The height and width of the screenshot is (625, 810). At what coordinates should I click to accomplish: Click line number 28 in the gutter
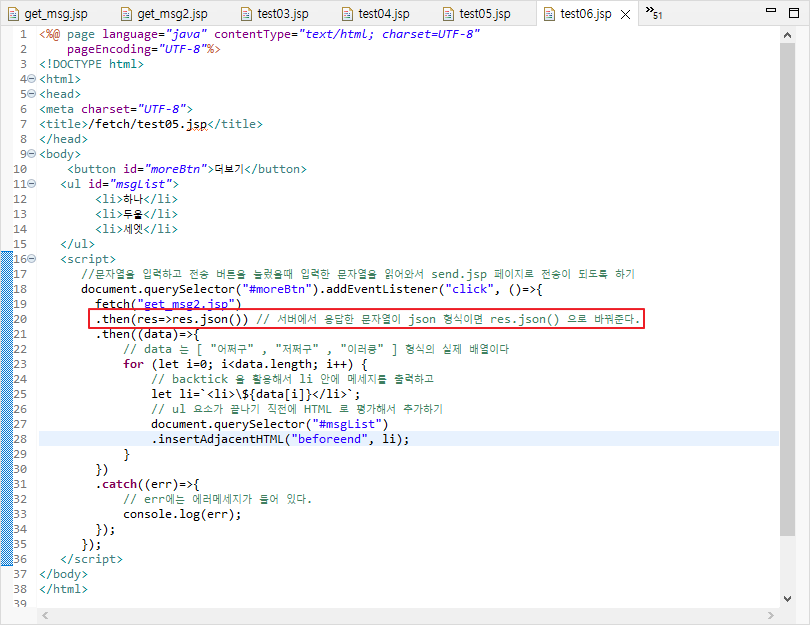click(20, 439)
